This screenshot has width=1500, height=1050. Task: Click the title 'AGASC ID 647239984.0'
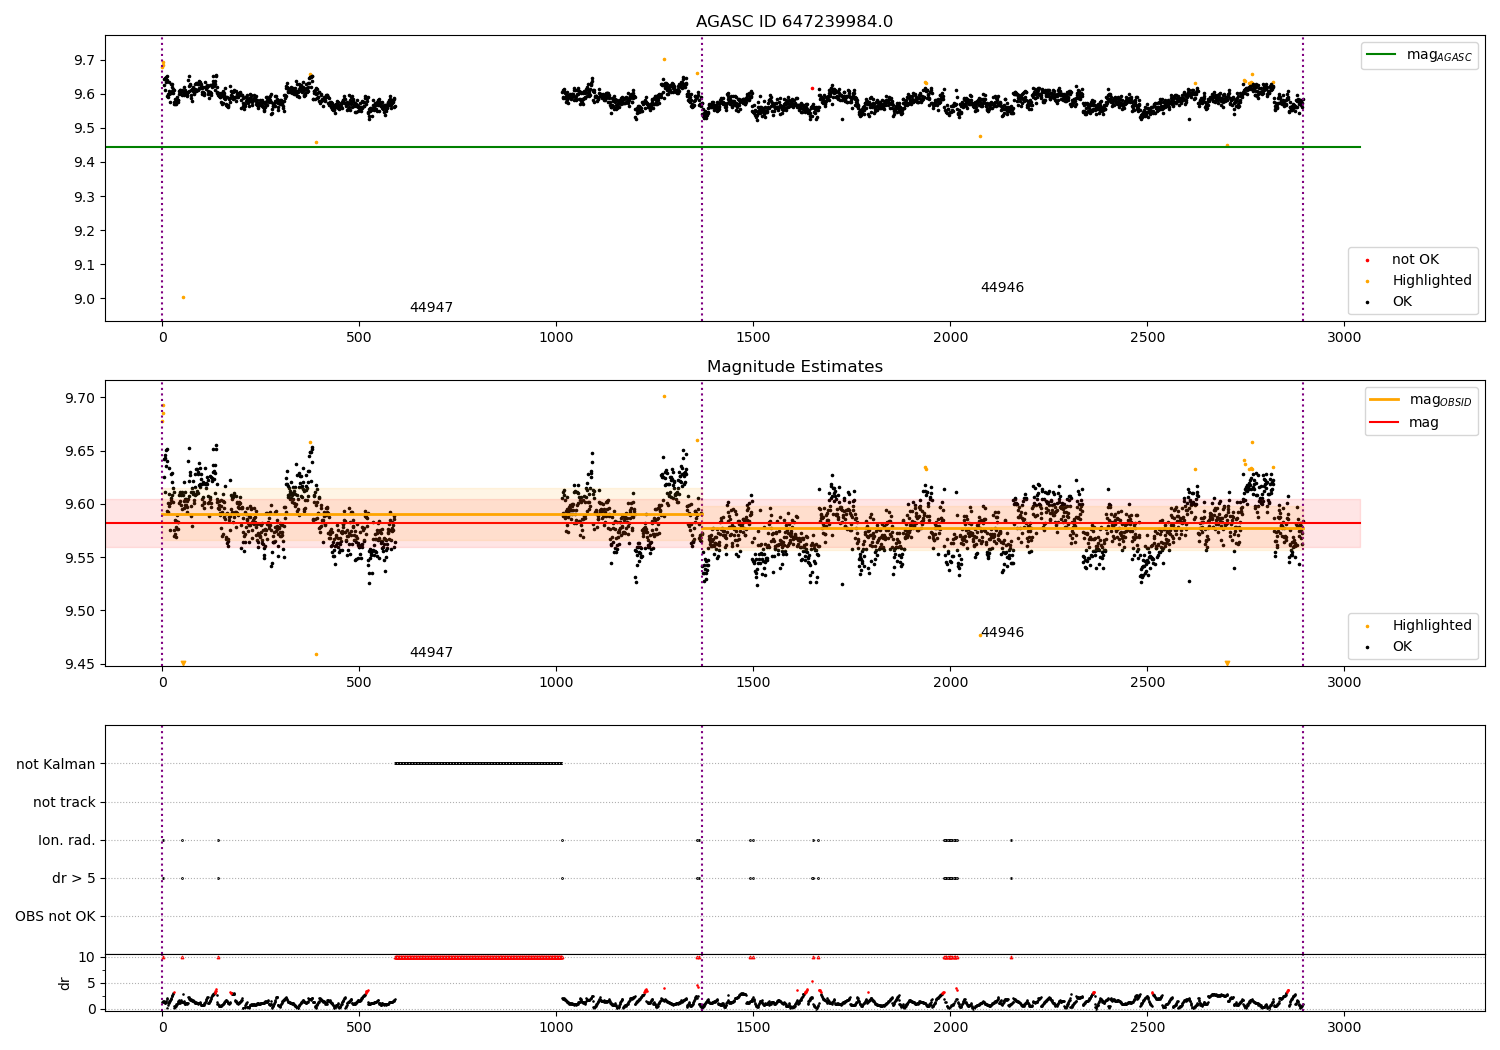[x=794, y=22]
